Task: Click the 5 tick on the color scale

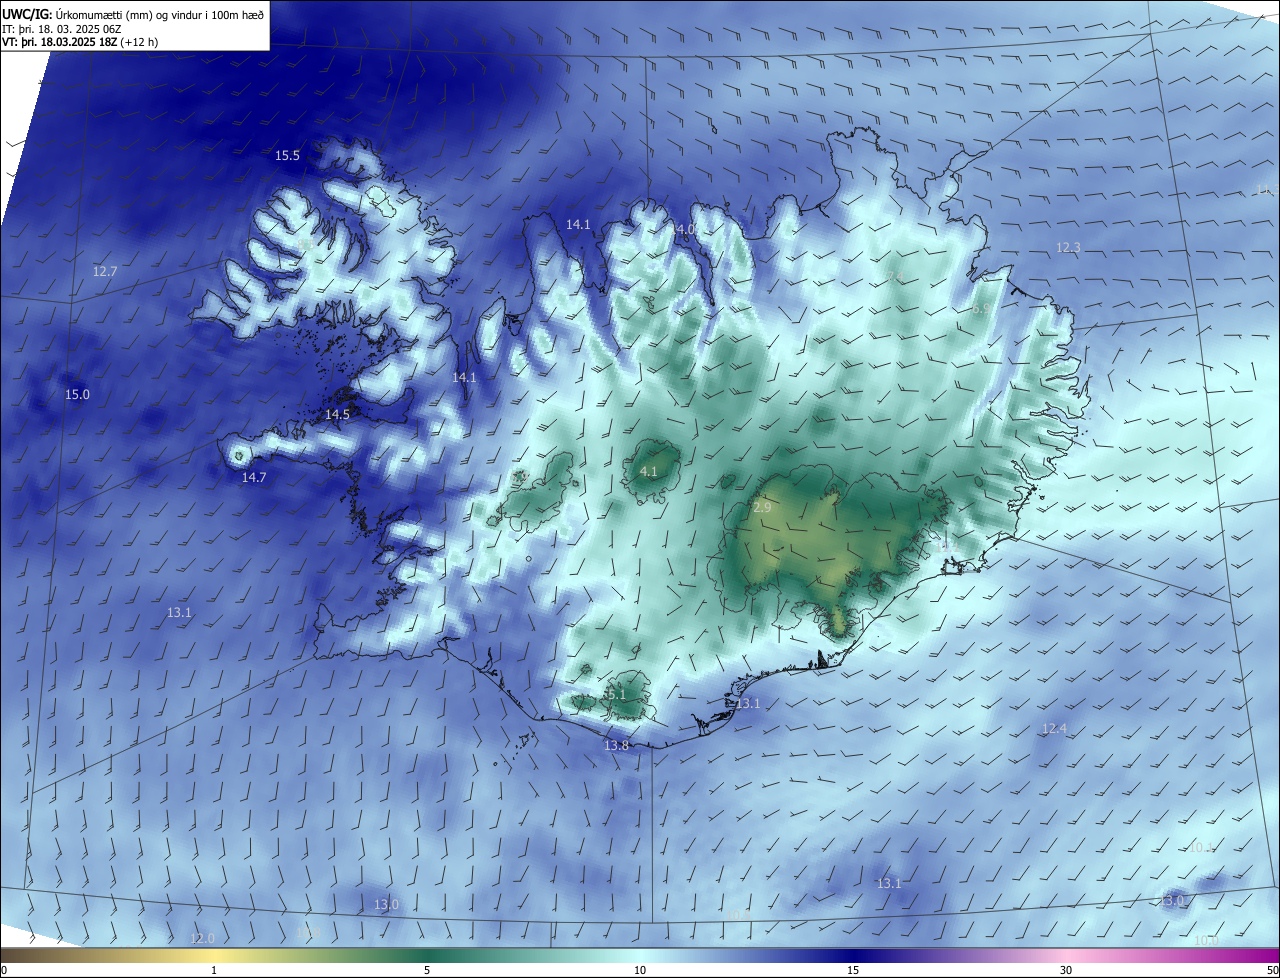Action: [427, 970]
